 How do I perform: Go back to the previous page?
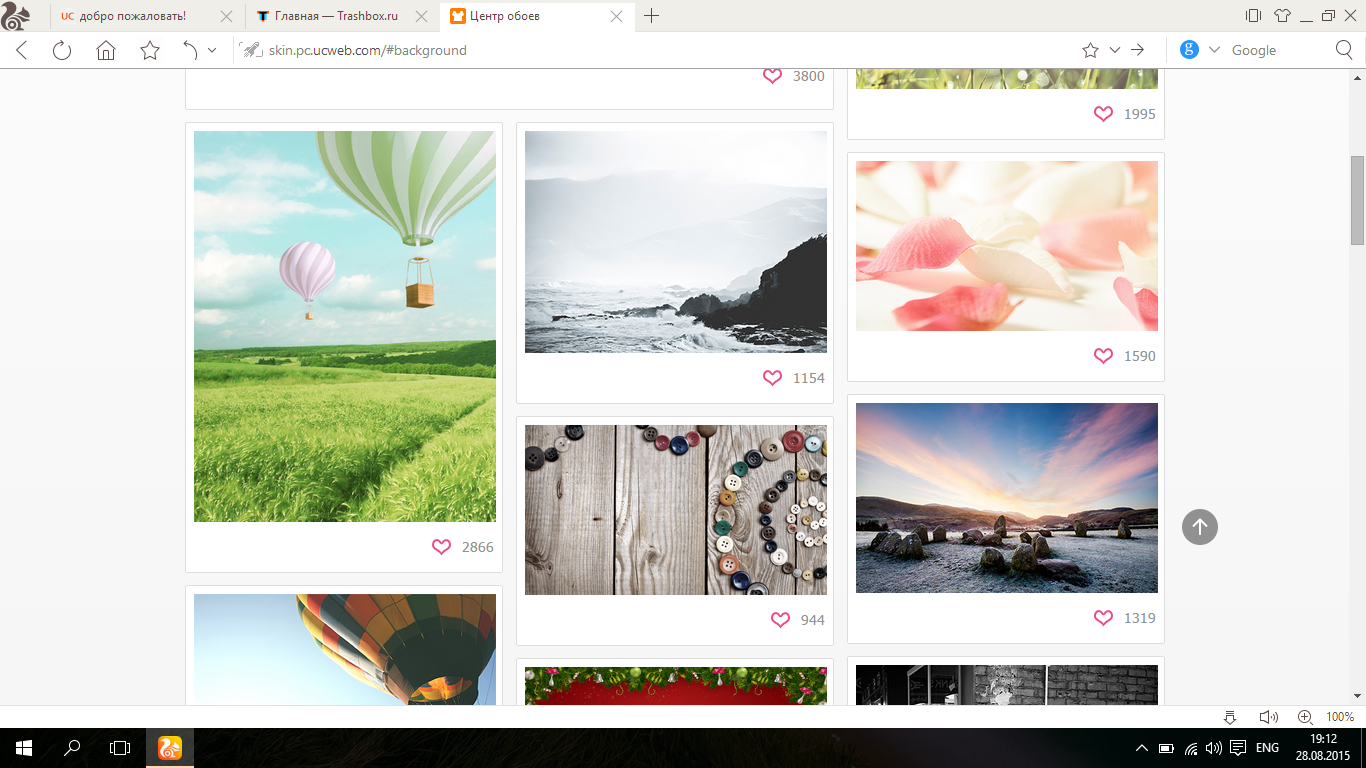tap(21, 50)
